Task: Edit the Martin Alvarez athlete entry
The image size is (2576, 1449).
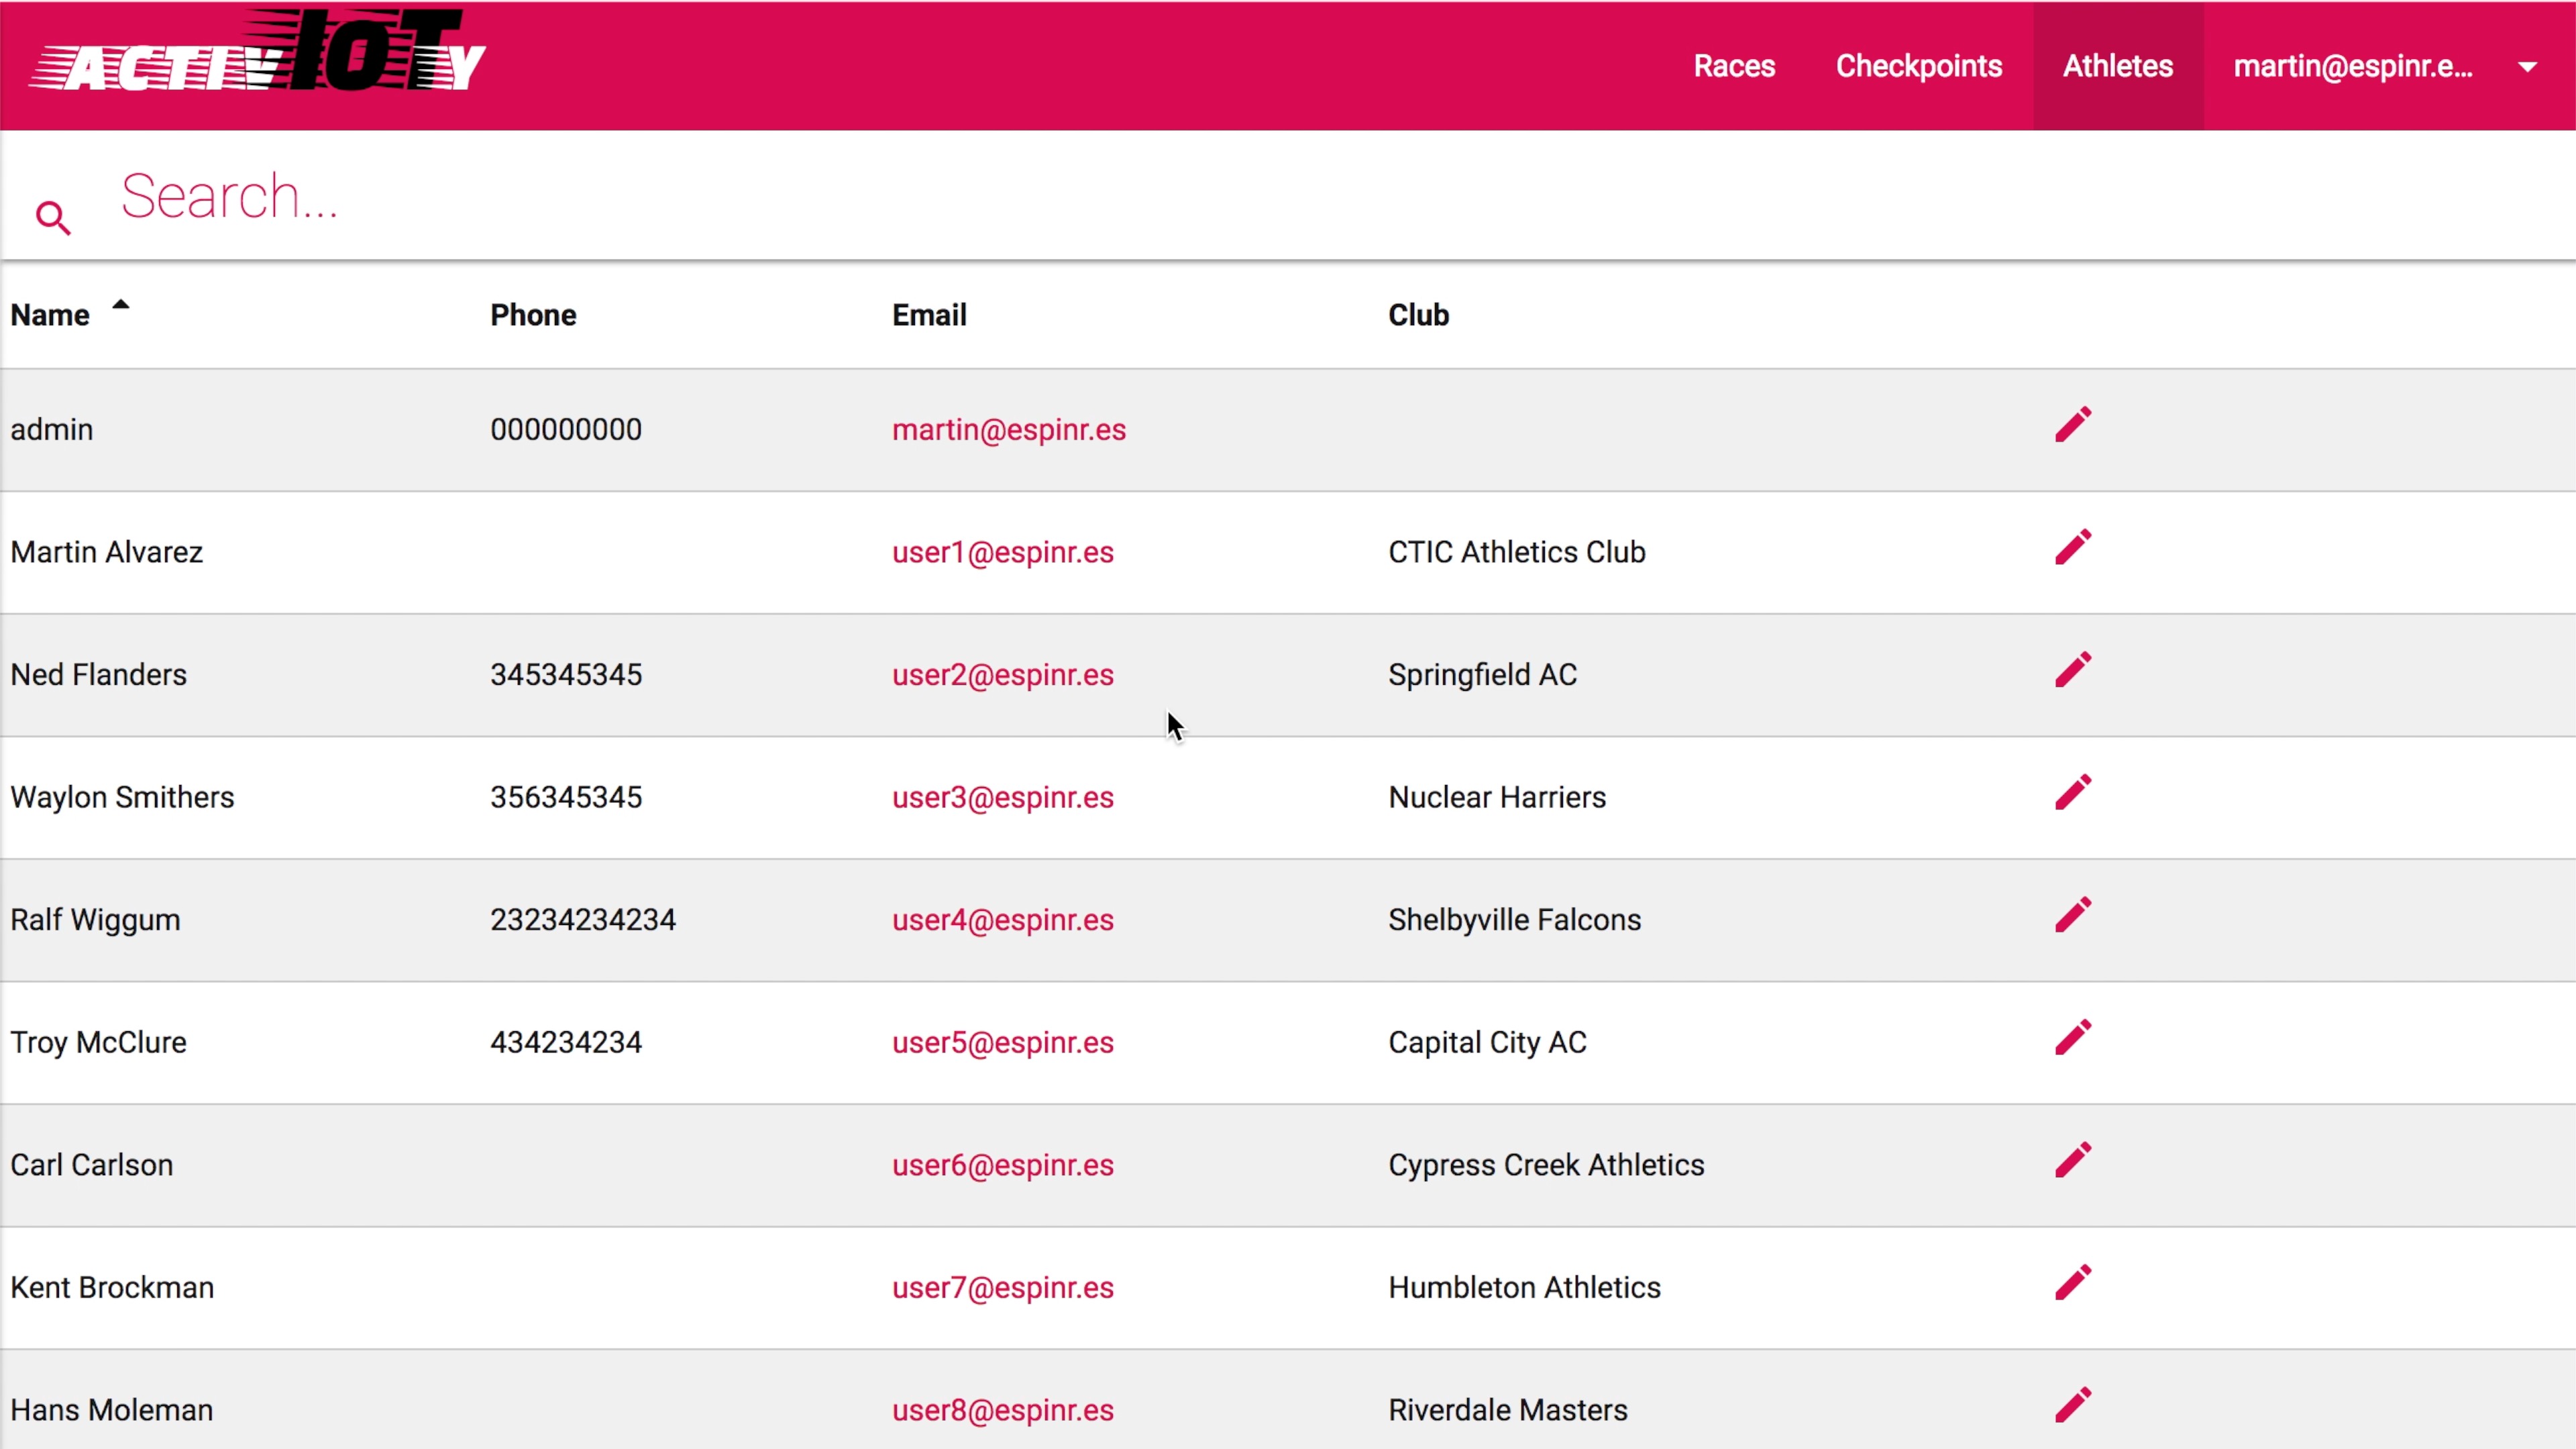Action: coord(2072,548)
